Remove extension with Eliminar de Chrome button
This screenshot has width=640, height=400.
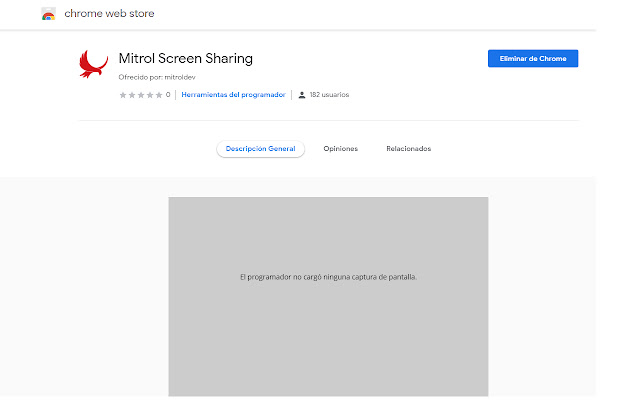click(x=533, y=58)
